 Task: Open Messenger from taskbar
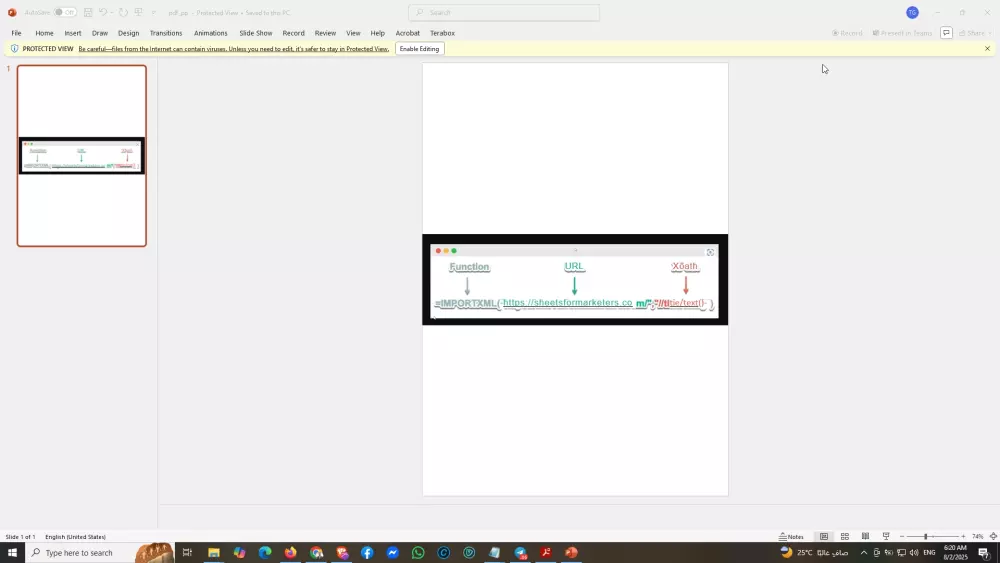(393, 553)
